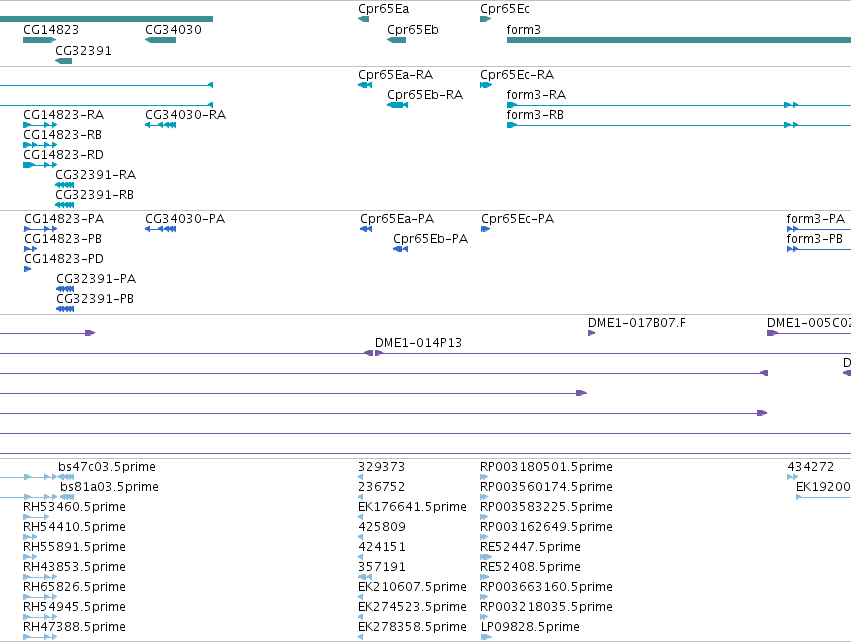
Task: Click the EK278358.5prime EST label
Action: click(412, 627)
